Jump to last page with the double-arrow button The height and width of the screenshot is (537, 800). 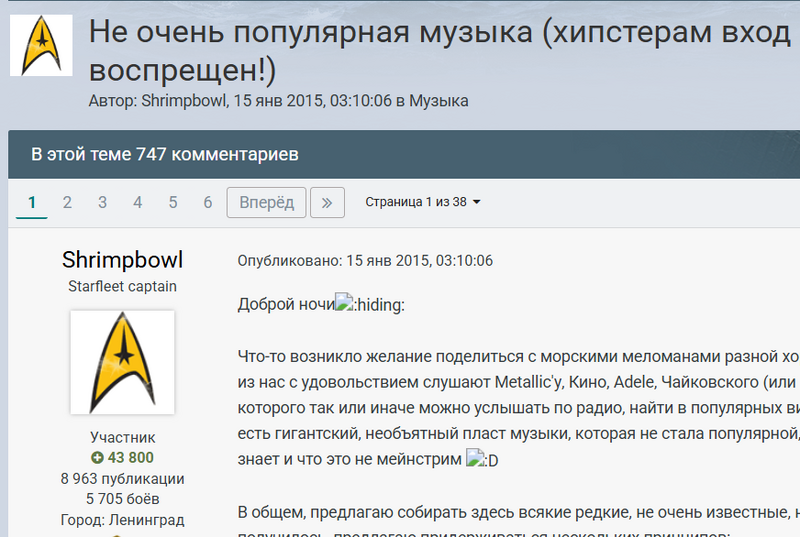(x=327, y=202)
